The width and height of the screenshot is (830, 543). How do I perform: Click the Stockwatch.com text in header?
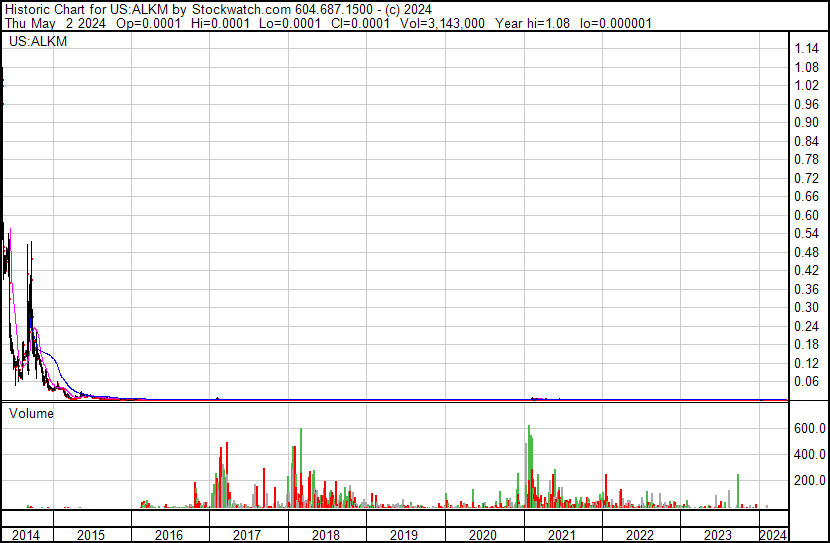tap(241, 10)
